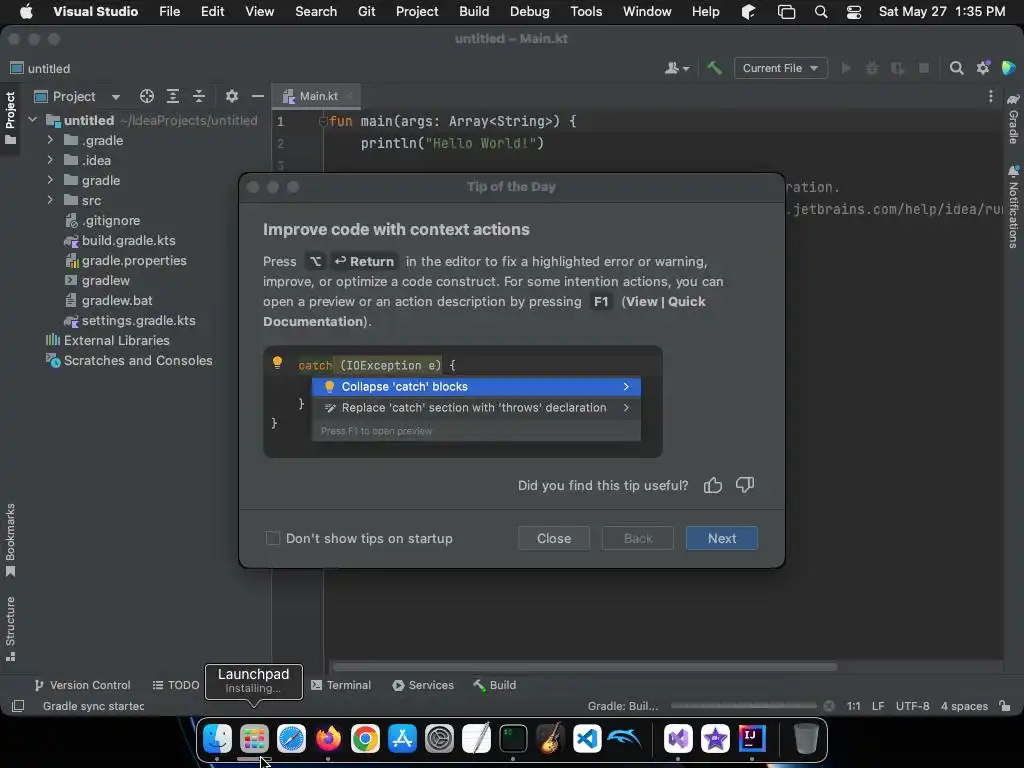Image resolution: width=1024 pixels, height=768 pixels.
Task: Open IntelliJ IDEA icon in the Dock
Action: [x=752, y=738]
